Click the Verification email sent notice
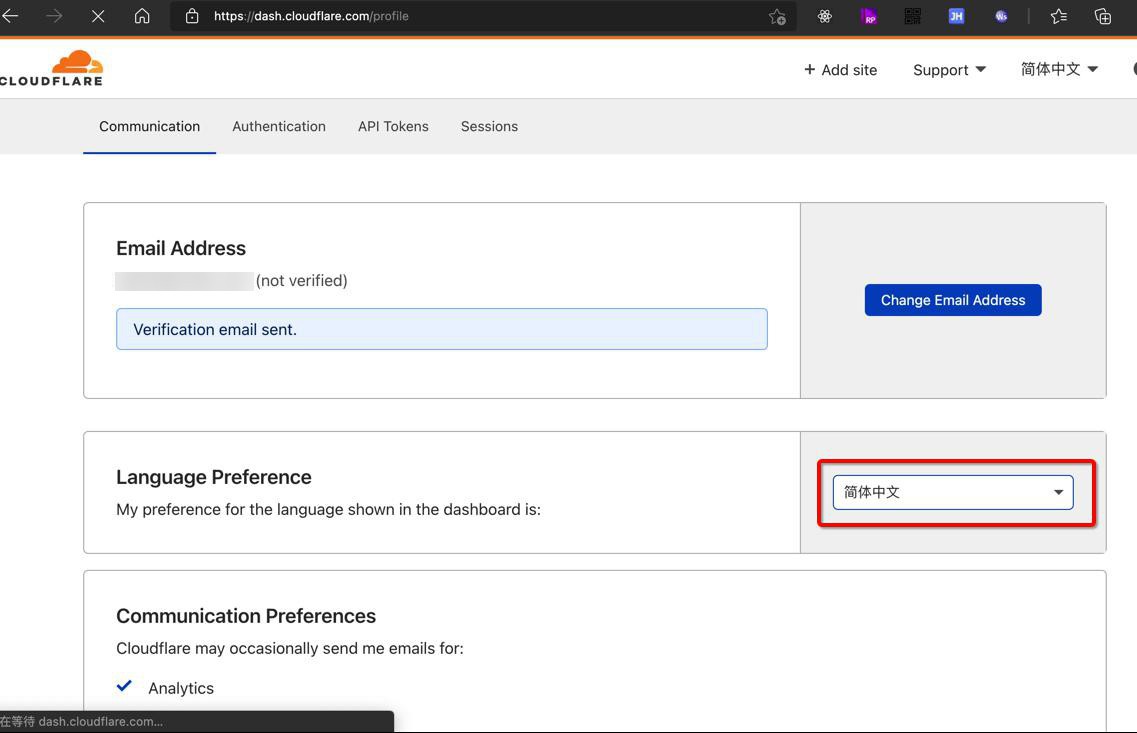 click(442, 329)
